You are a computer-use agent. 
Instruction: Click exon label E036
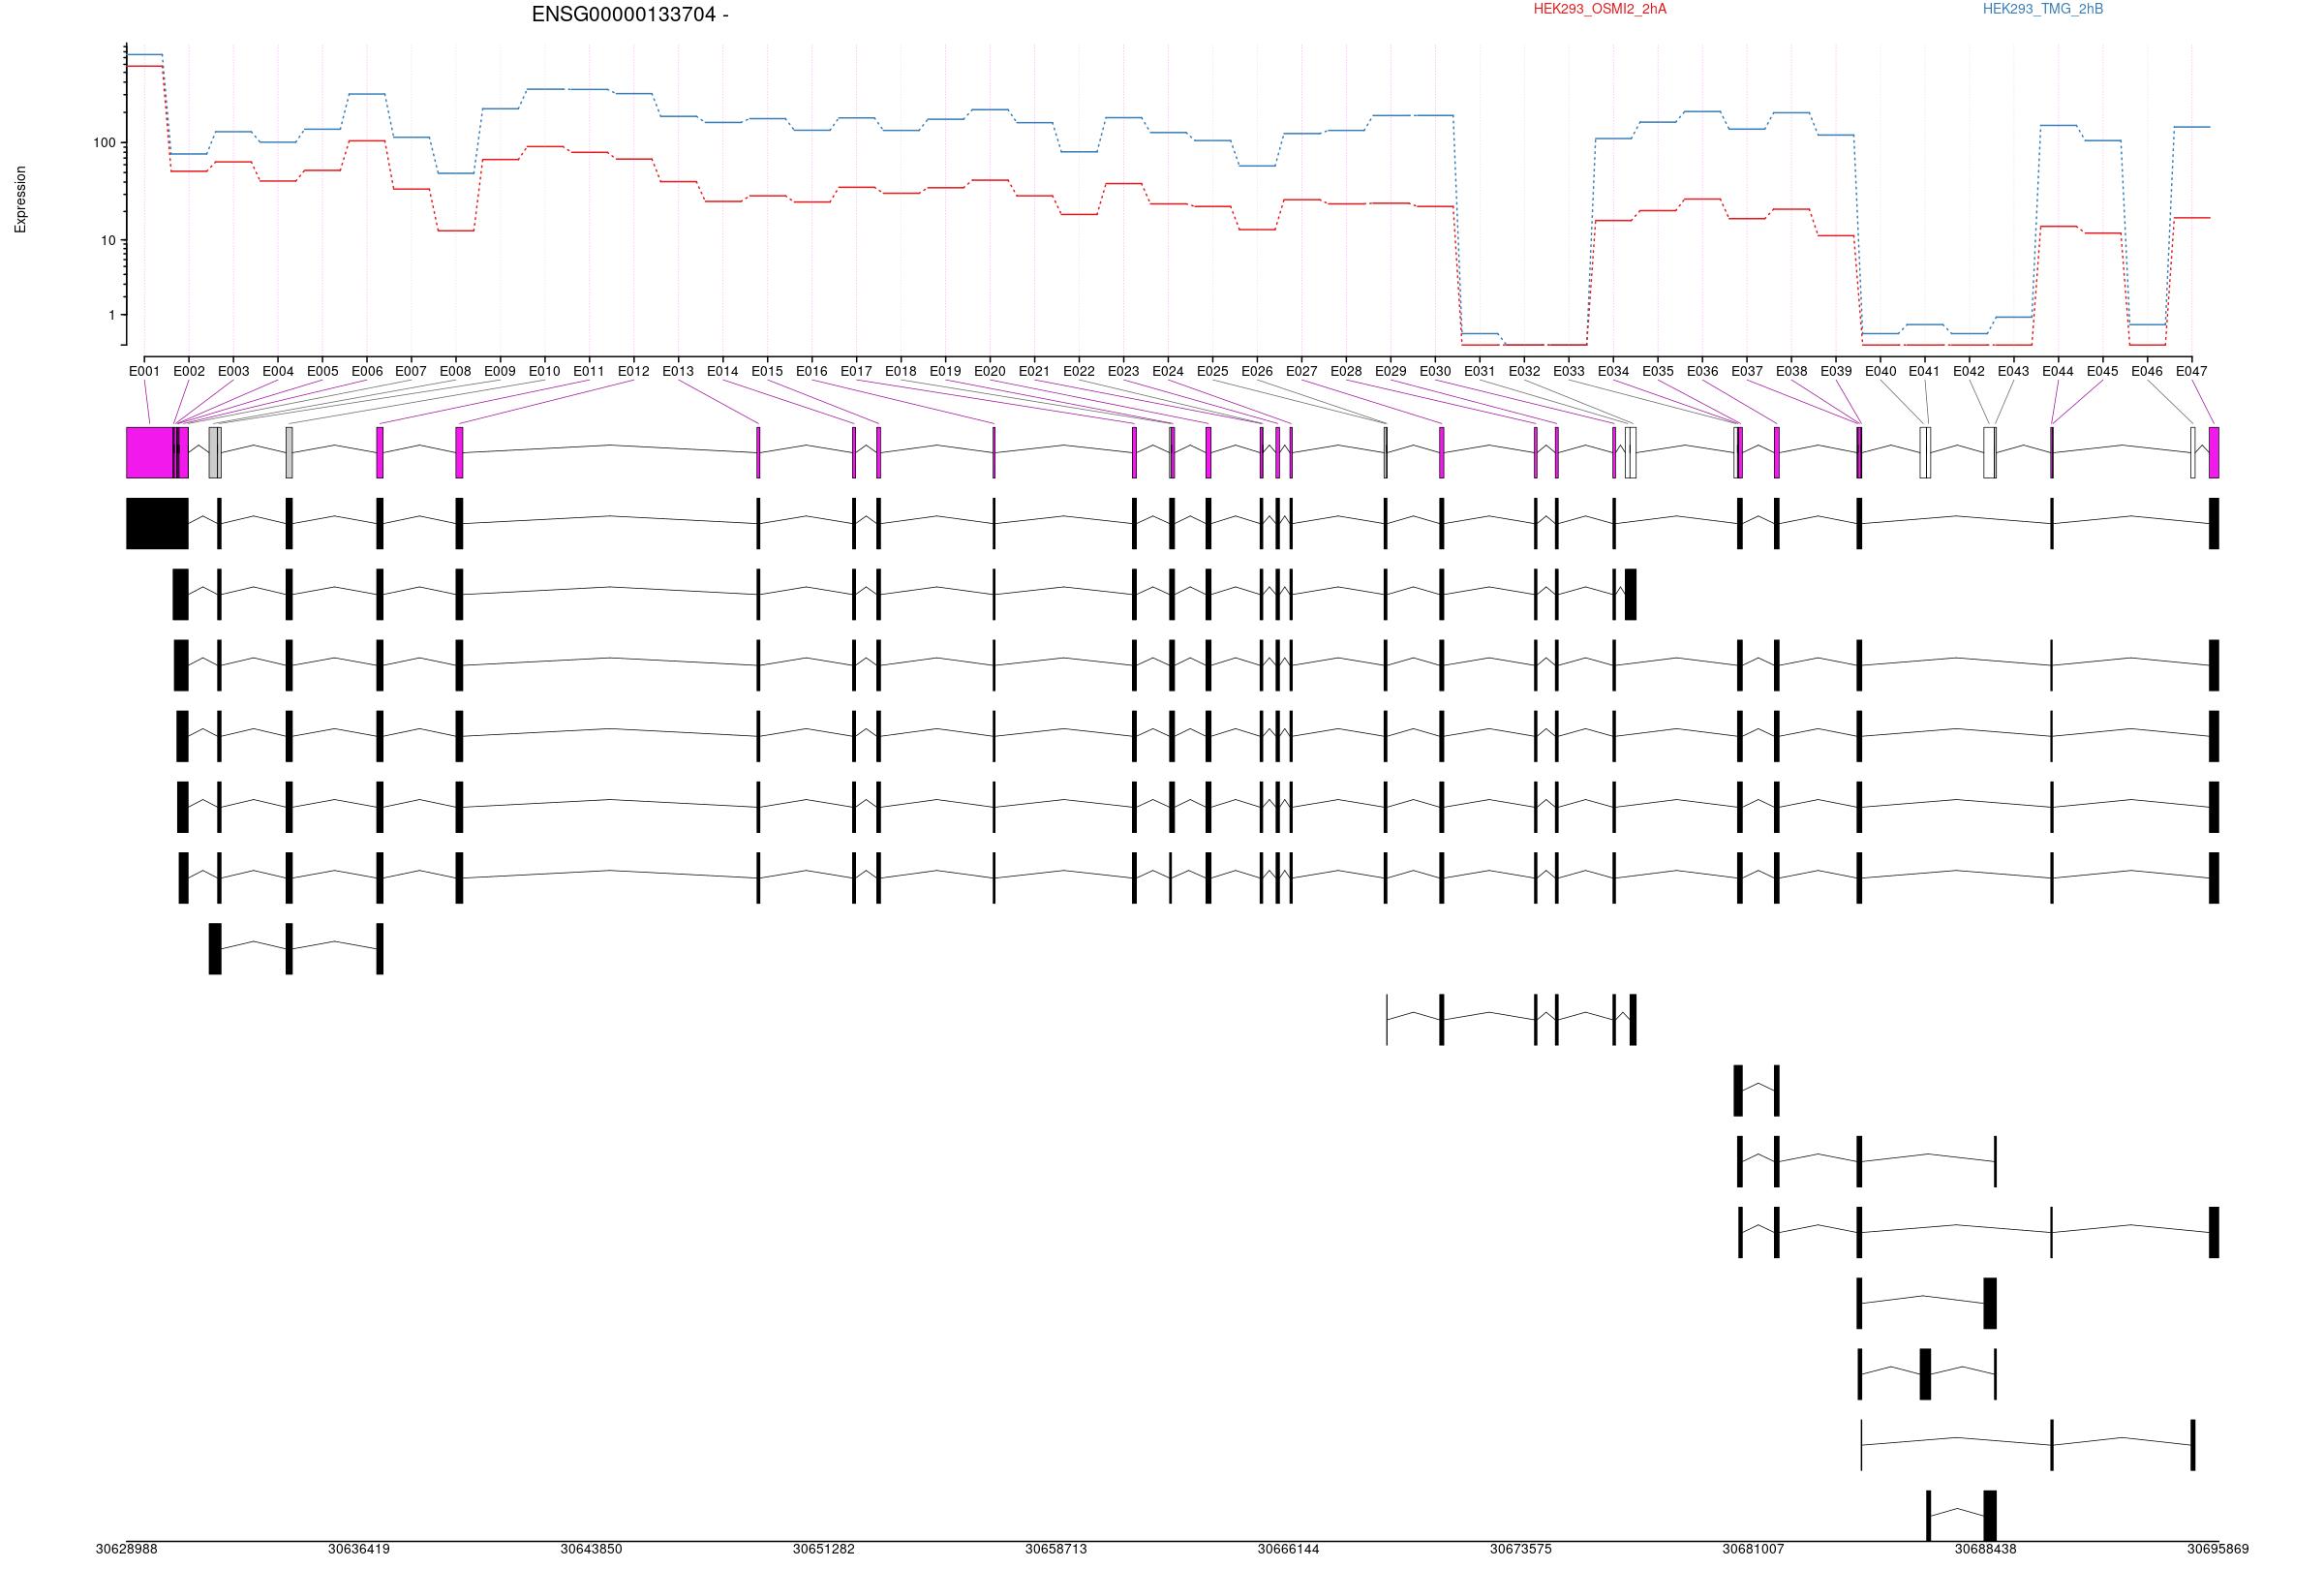tap(1702, 371)
